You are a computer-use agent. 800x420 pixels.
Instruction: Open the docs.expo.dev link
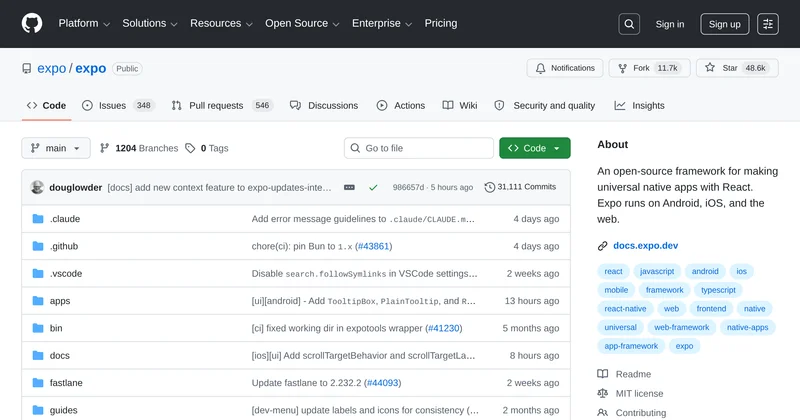[x=645, y=245]
